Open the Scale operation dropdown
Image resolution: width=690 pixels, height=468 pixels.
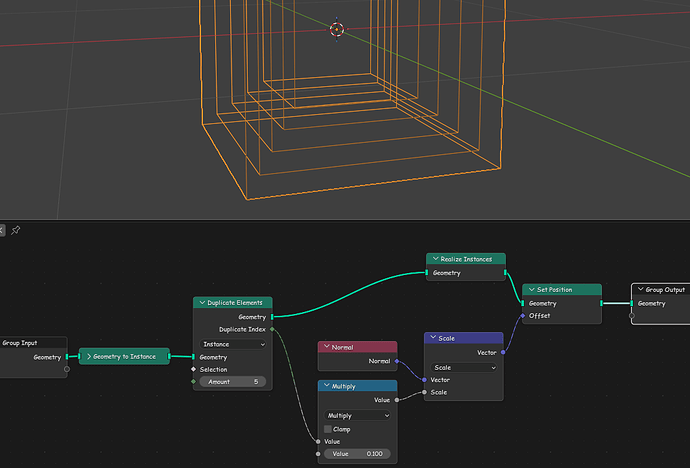pyautogui.click(x=463, y=368)
